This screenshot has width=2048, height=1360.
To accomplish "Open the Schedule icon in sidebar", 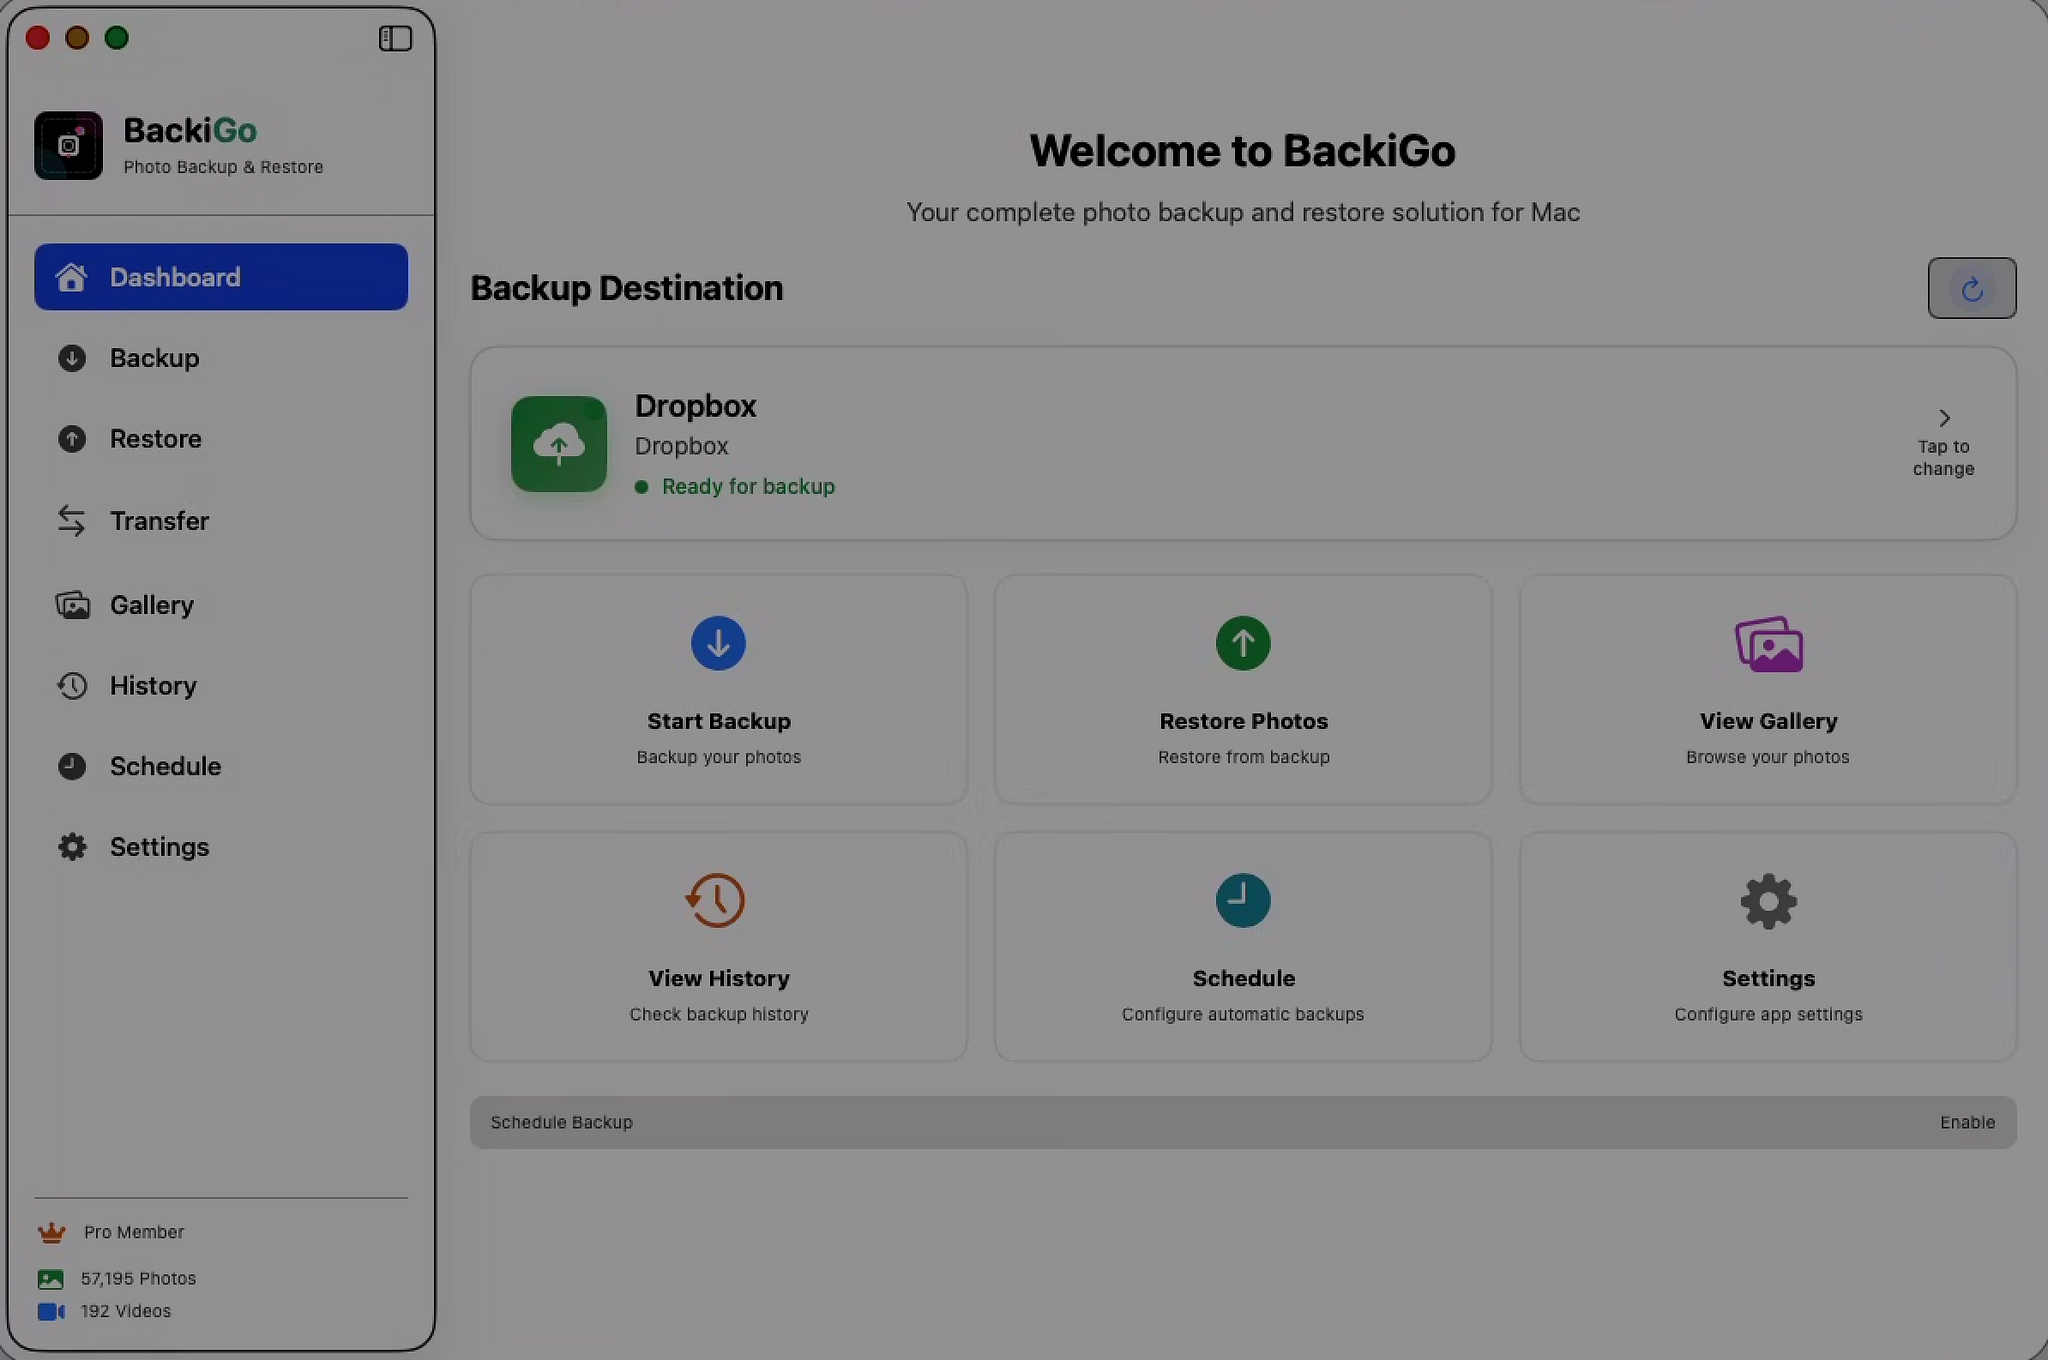I will tap(71, 767).
